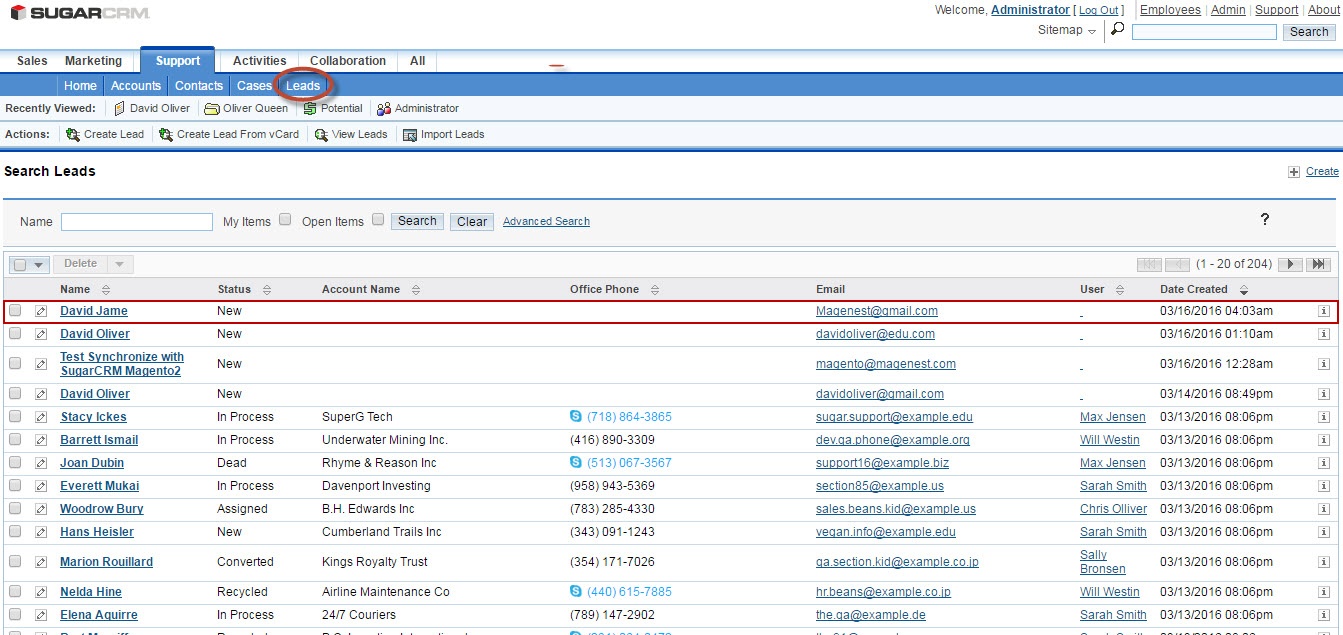Enable the My Items checkbox
Viewport: 1343px width, 635px height.
click(x=285, y=219)
